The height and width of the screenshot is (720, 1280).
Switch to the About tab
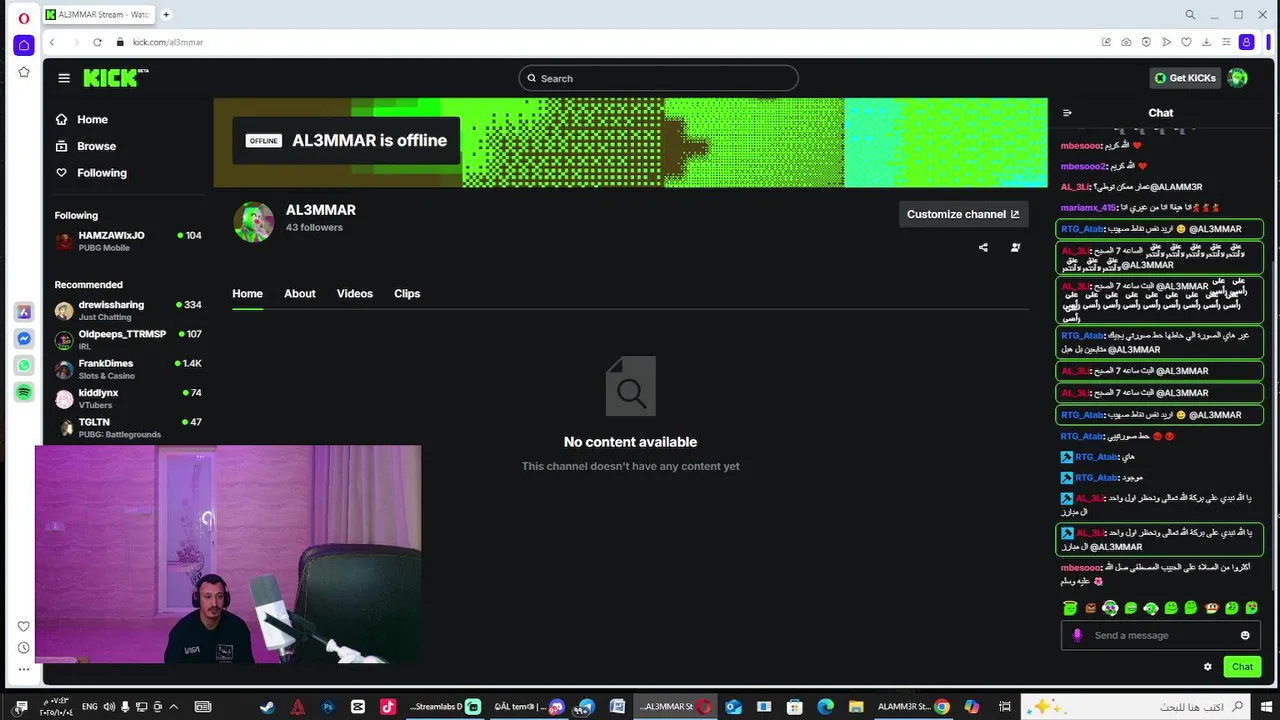point(300,294)
